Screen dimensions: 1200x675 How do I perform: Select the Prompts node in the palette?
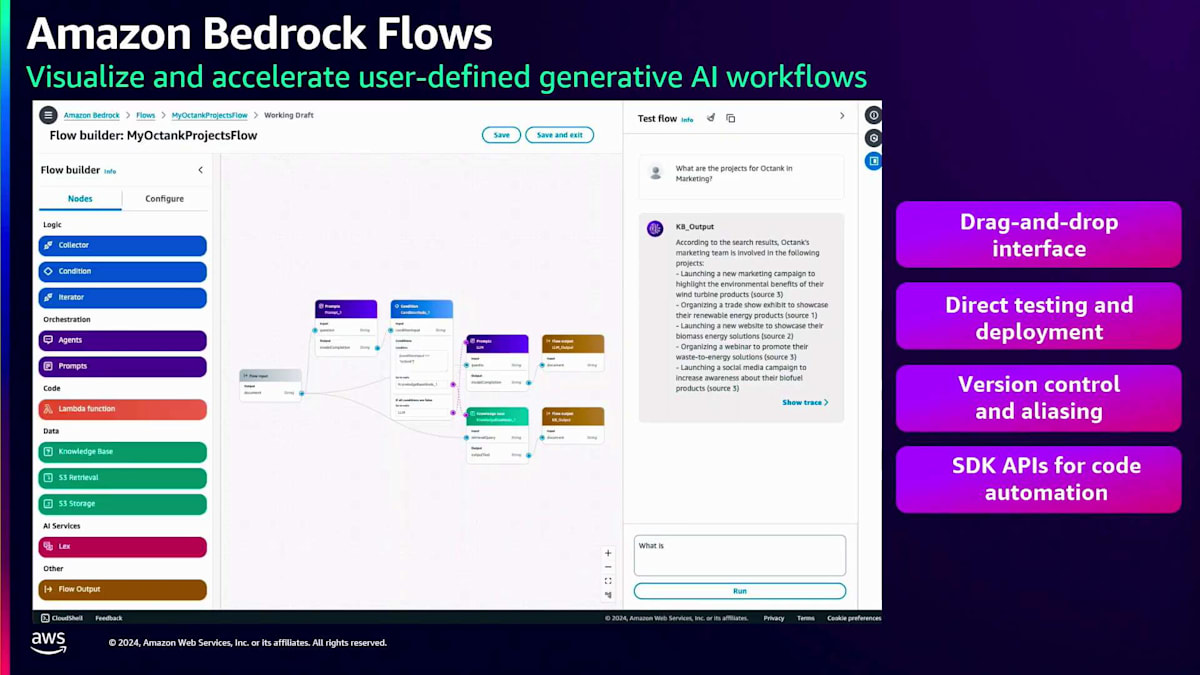point(123,367)
